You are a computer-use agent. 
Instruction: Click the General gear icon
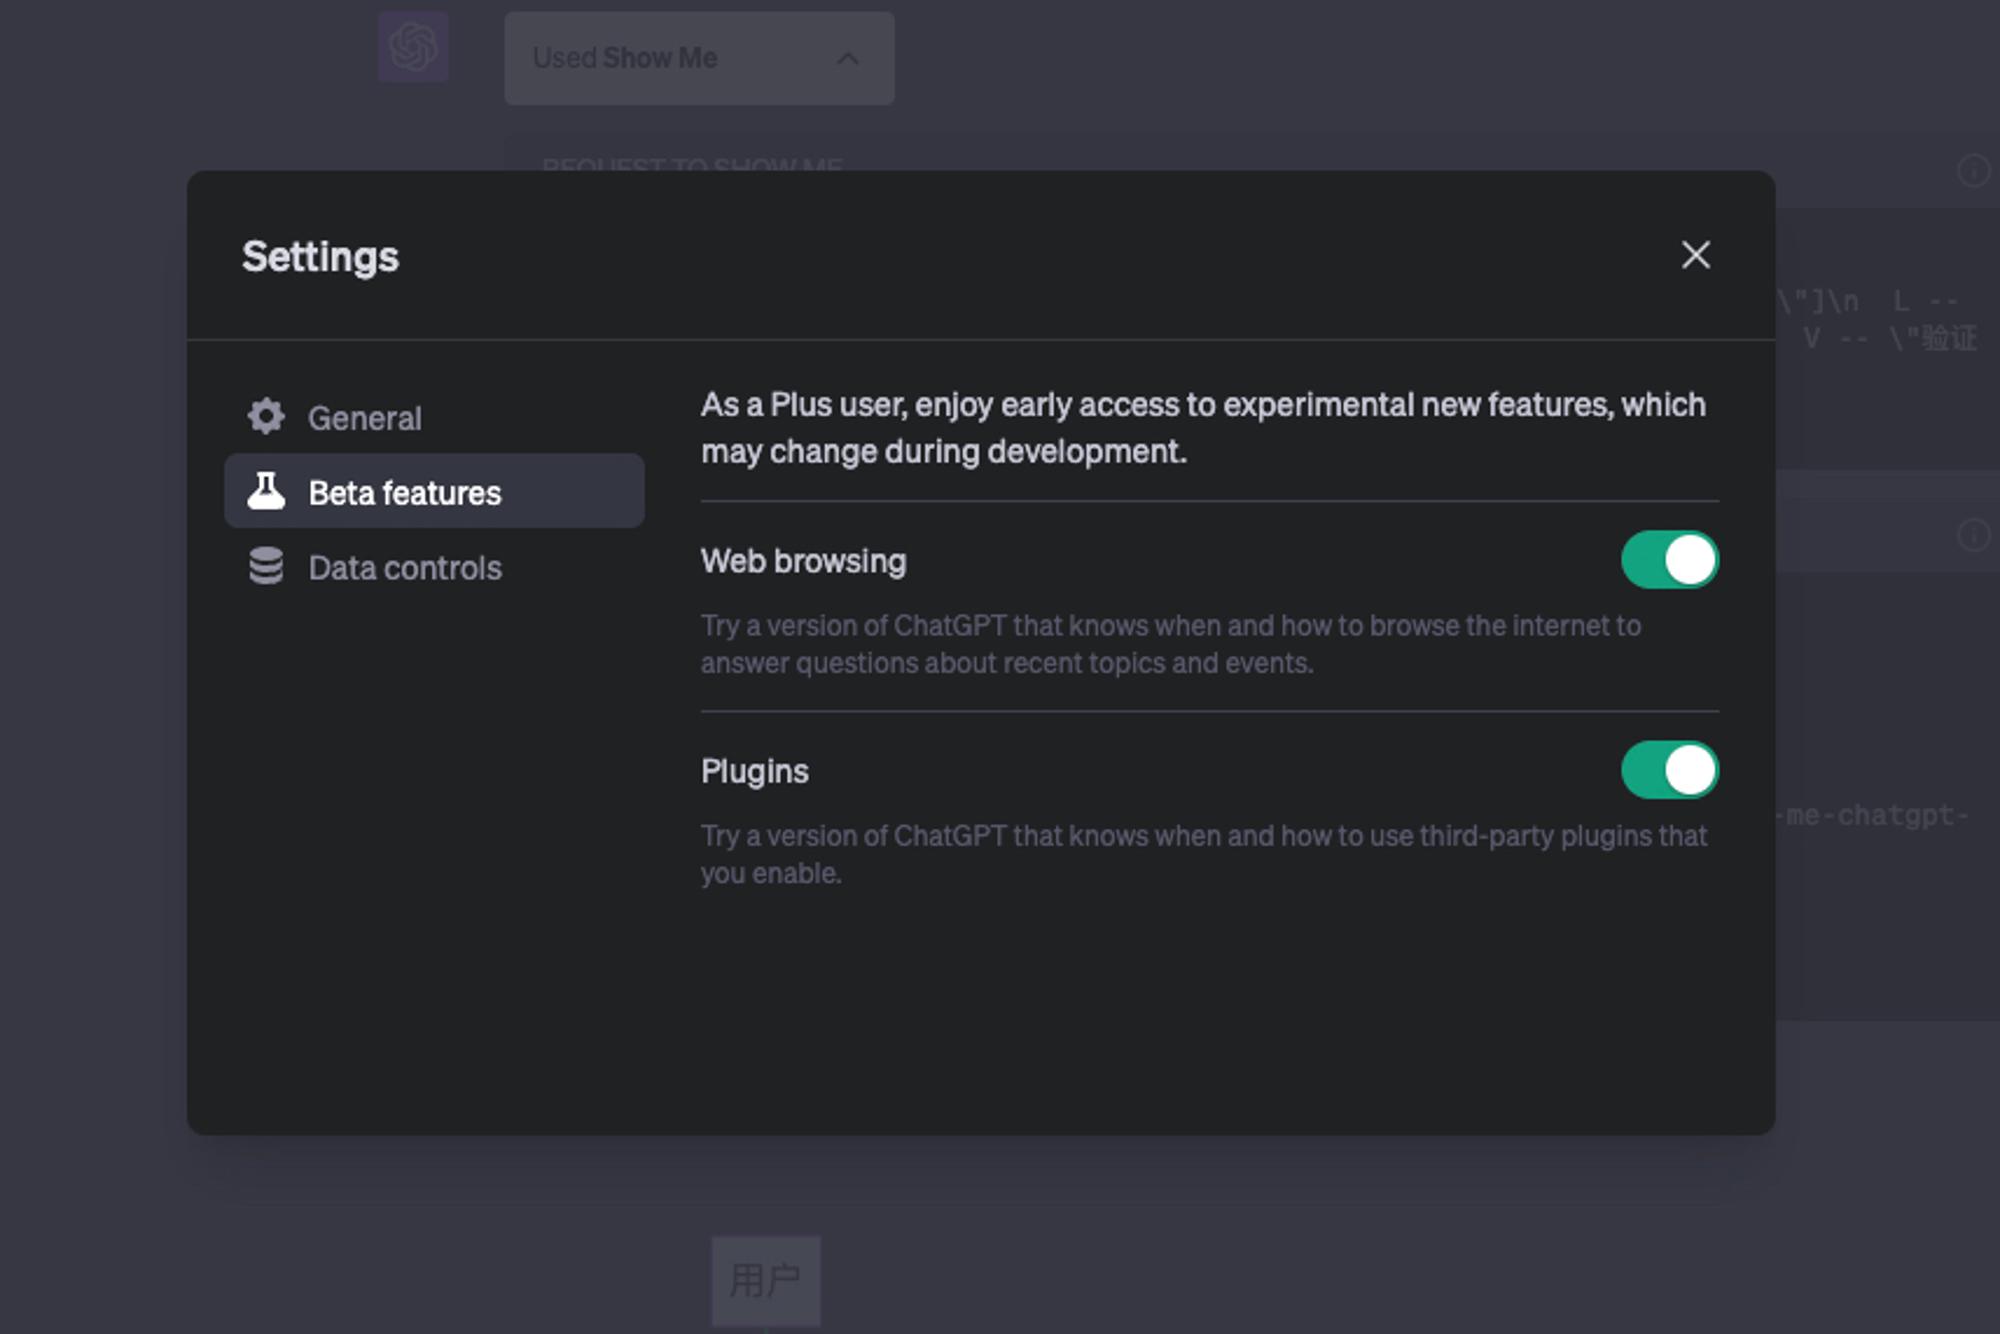[266, 416]
